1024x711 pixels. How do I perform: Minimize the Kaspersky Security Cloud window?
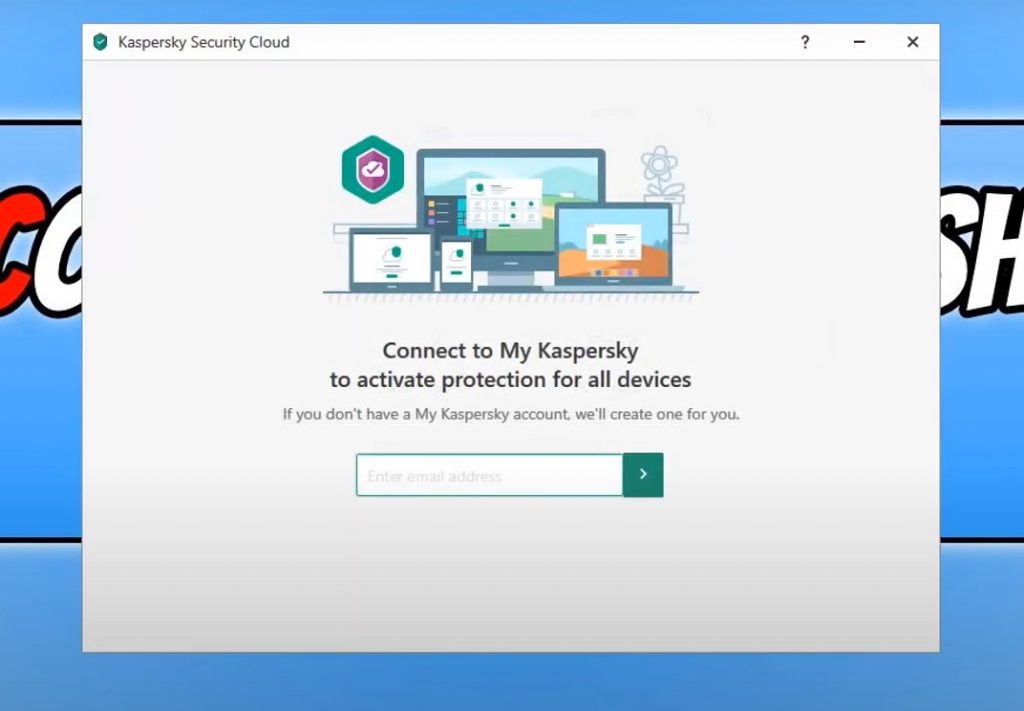pyautogui.click(x=859, y=42)
